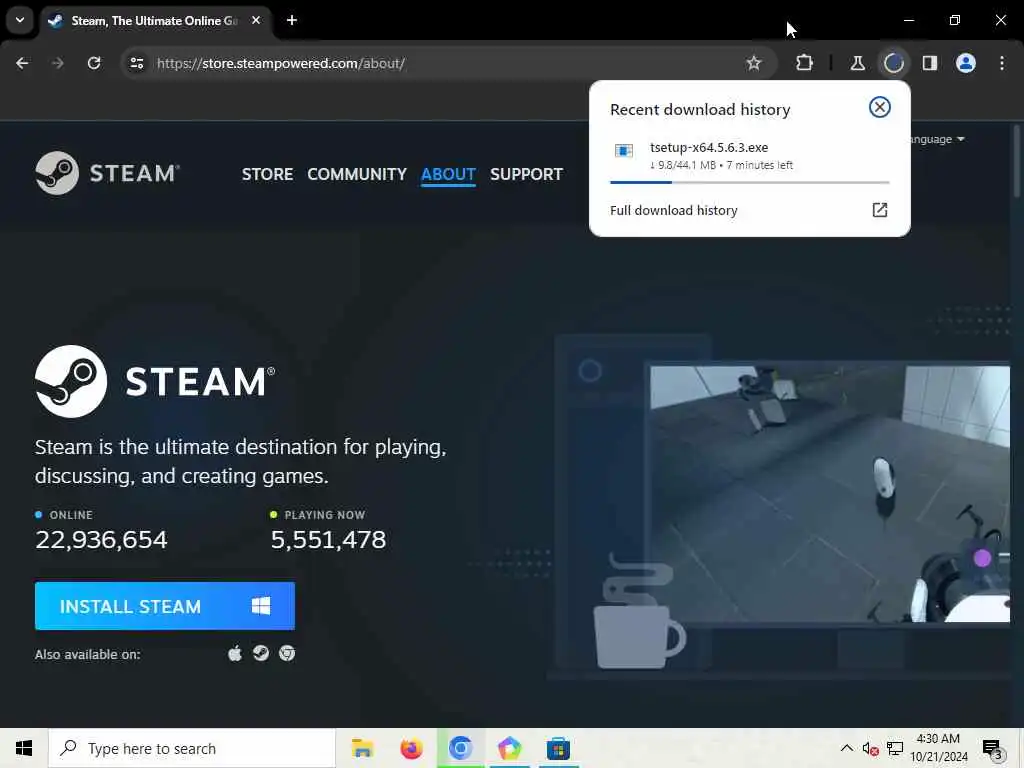Viewport: 1024px width, 768px height.
Task: Launch Firefox from the taskbar
Action: click(411, 748)
